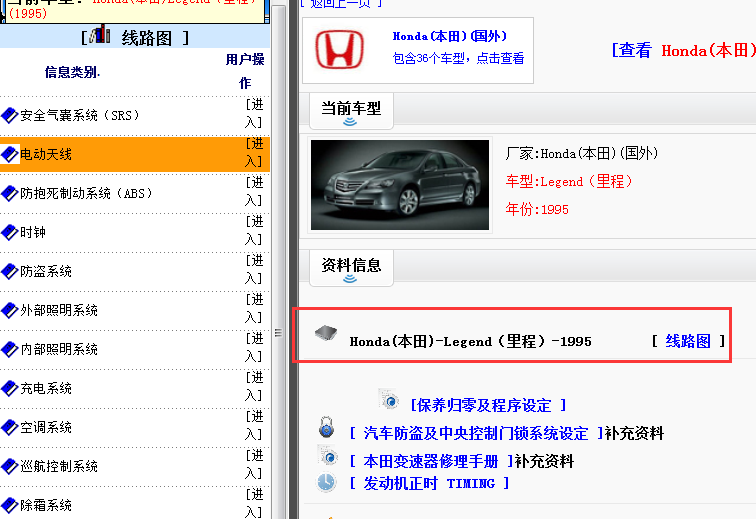Click Honda(本田)(国外) brand link
The image size is (756, 519).
(x=449, y=36)
